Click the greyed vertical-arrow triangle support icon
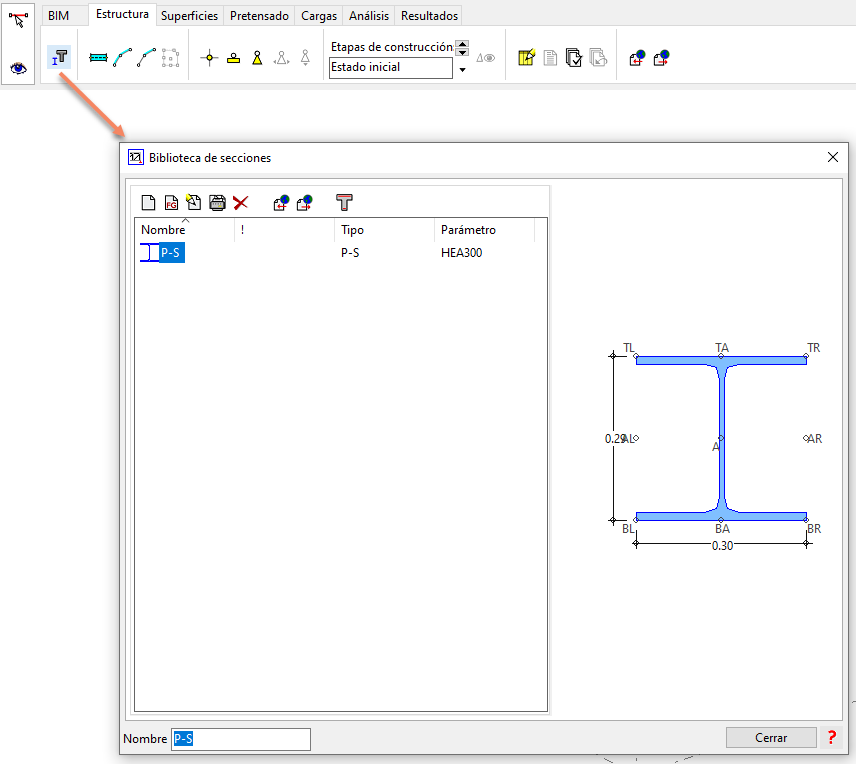856x764 pixels. 305,58
